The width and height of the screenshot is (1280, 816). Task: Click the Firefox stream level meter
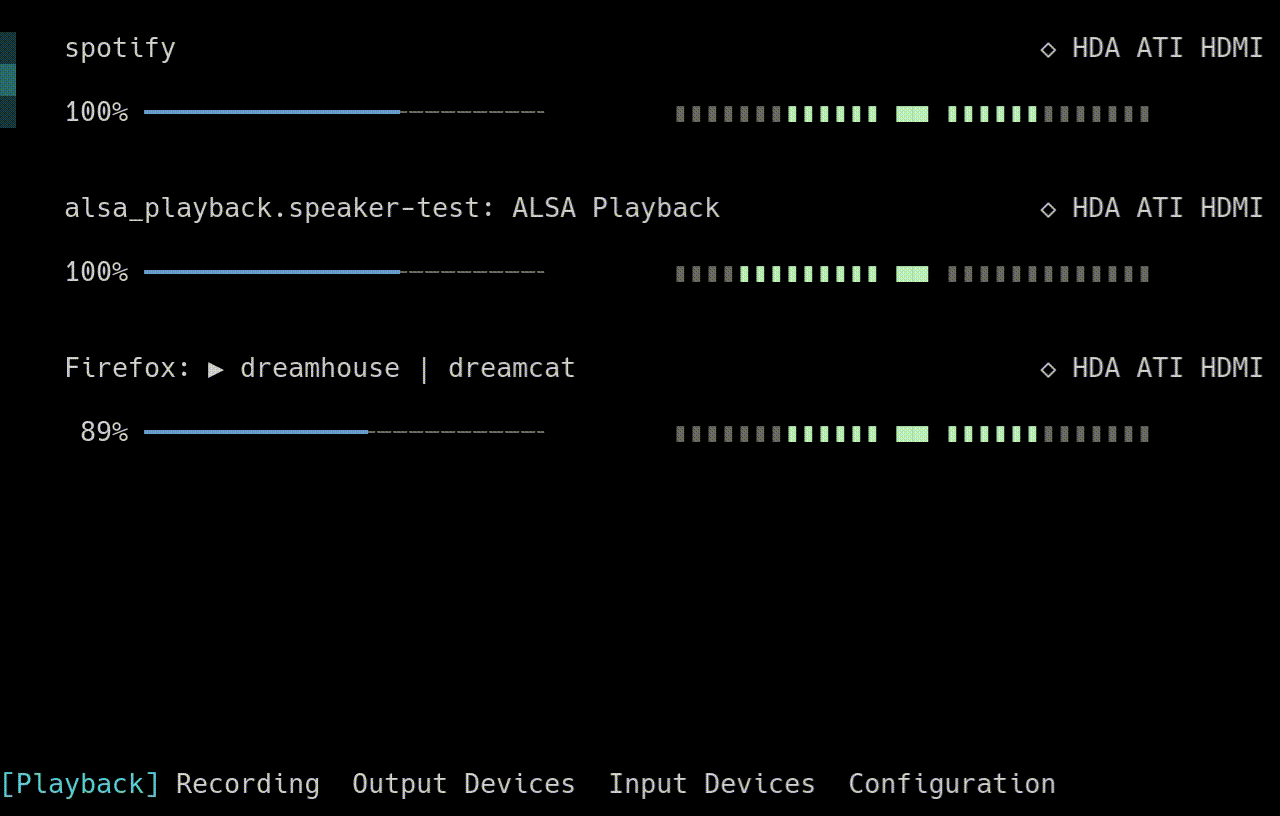pos(911,433)
